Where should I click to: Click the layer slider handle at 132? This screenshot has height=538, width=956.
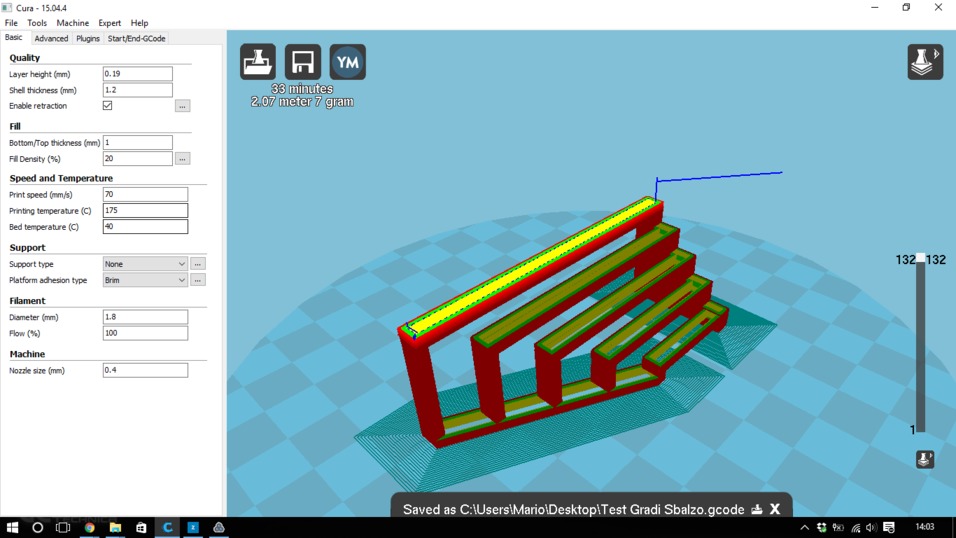pyautogui.click(x=921, y=259)
